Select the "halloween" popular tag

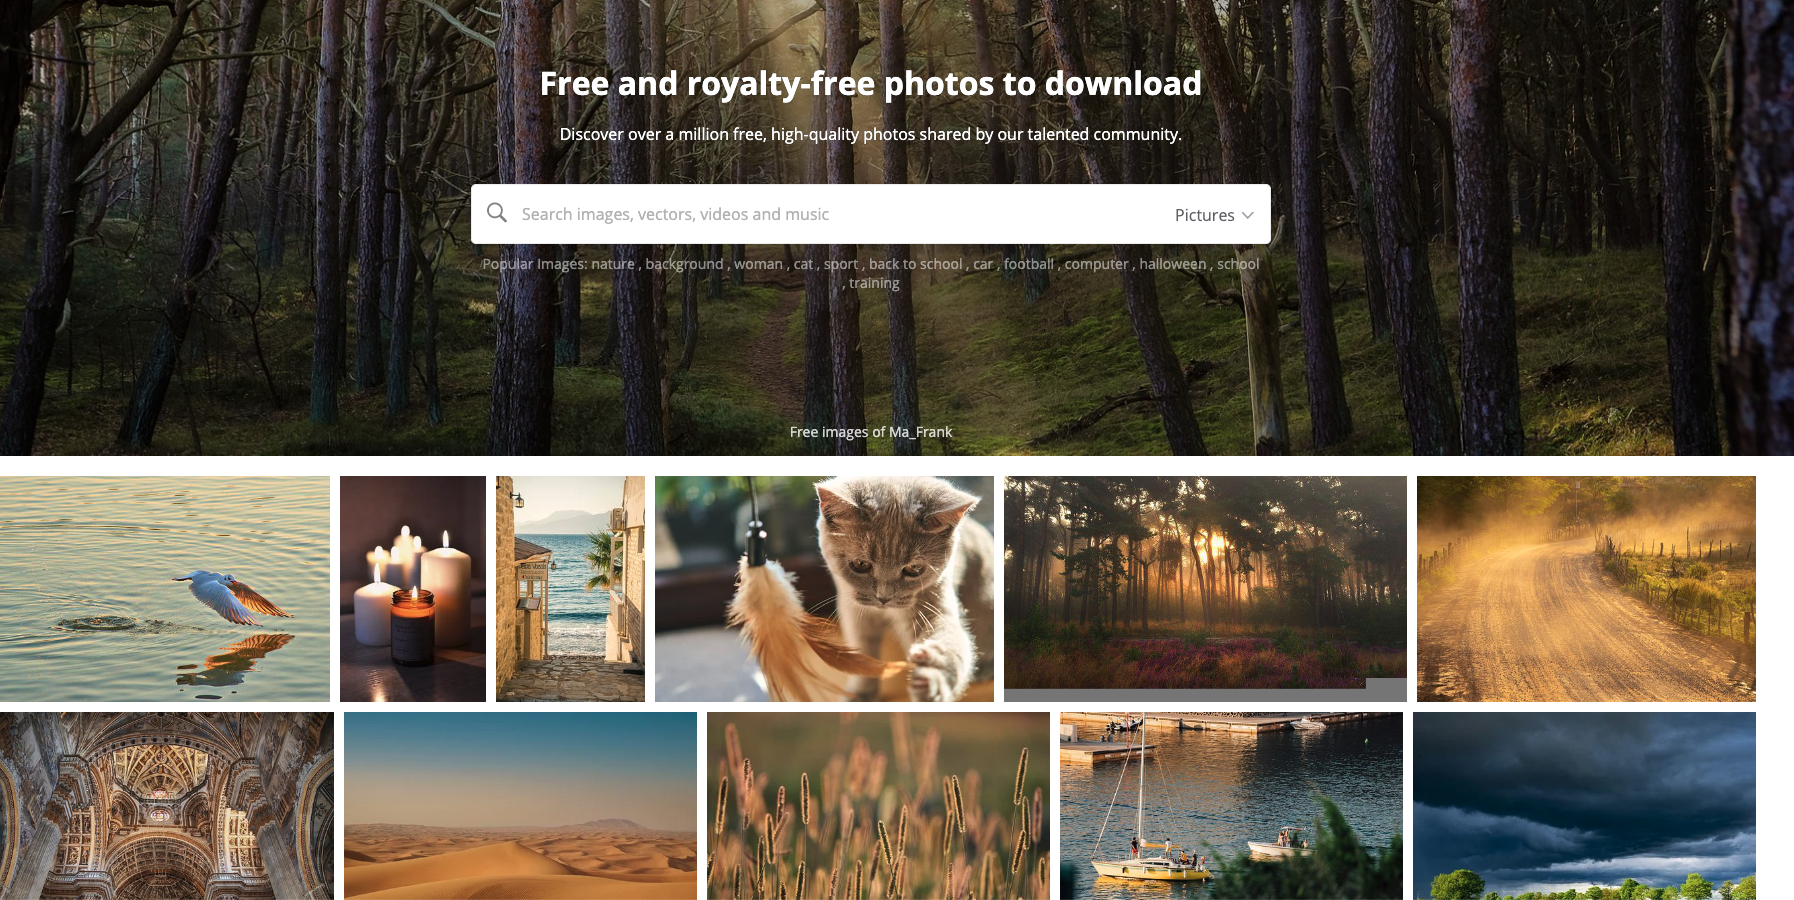(1172, 264)
